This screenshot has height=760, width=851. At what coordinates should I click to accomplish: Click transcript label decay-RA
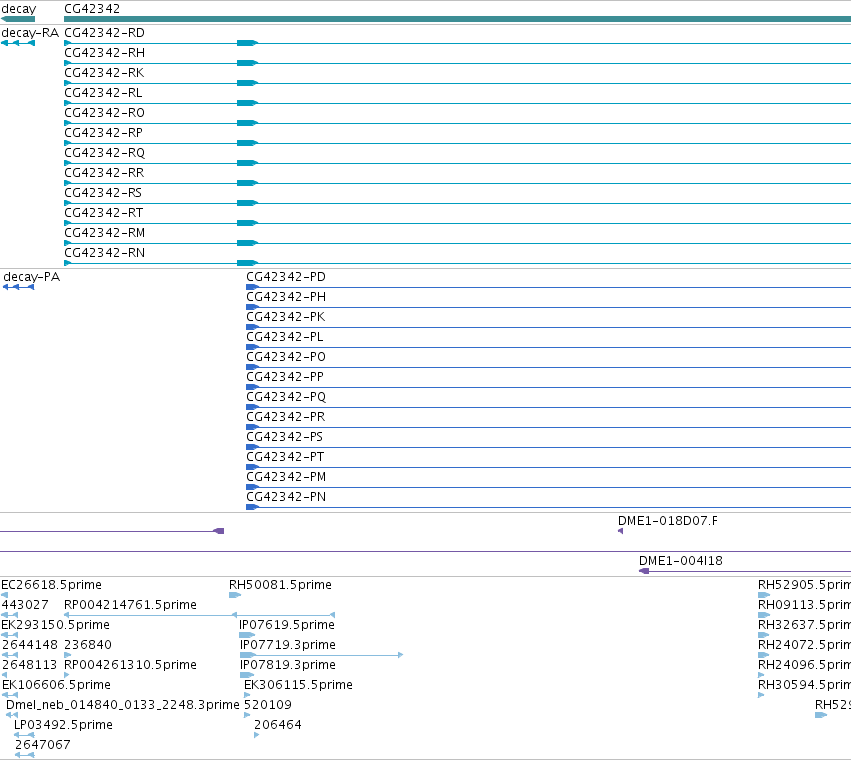[x=30, y=33]
